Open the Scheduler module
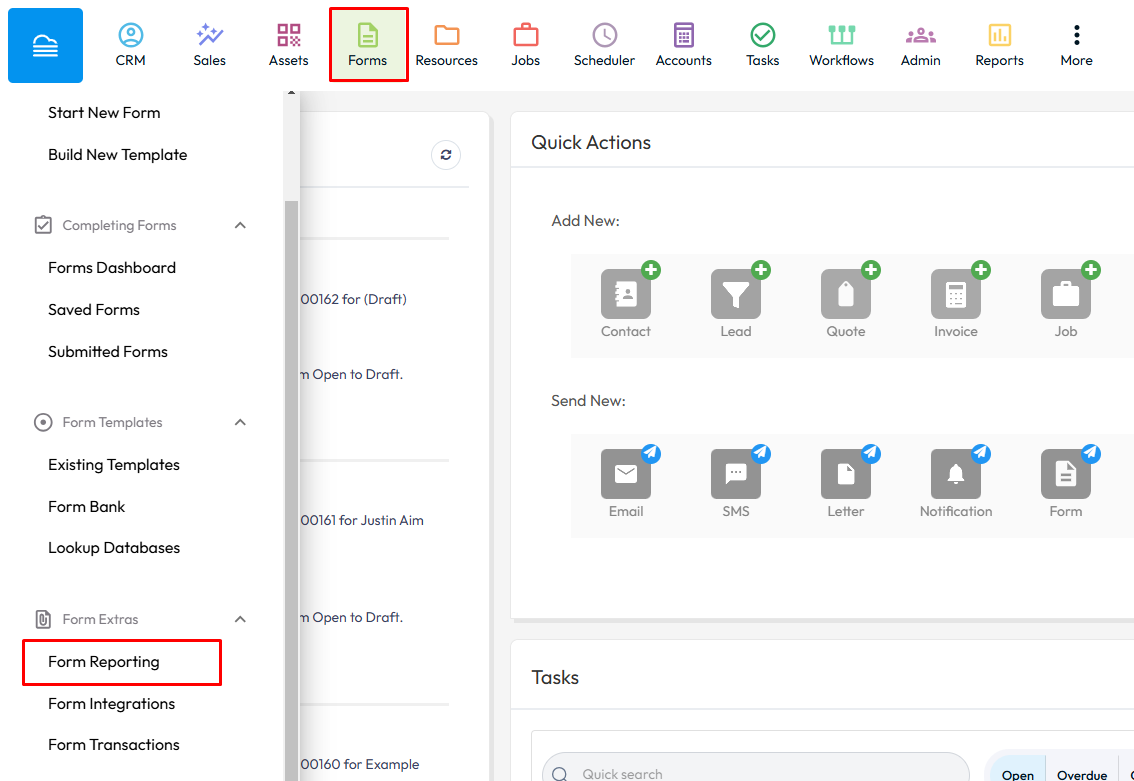The image size is (1134, 781). tap(605, 46)
